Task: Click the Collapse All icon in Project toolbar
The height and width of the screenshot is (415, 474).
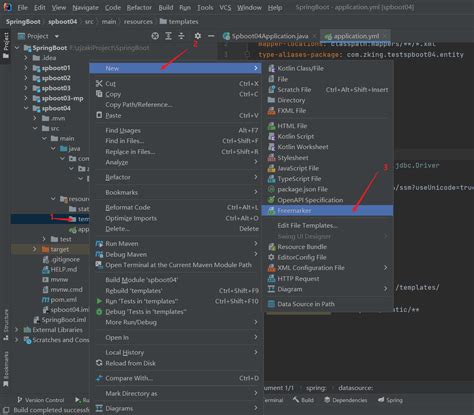Action: [x=181, y=36]
